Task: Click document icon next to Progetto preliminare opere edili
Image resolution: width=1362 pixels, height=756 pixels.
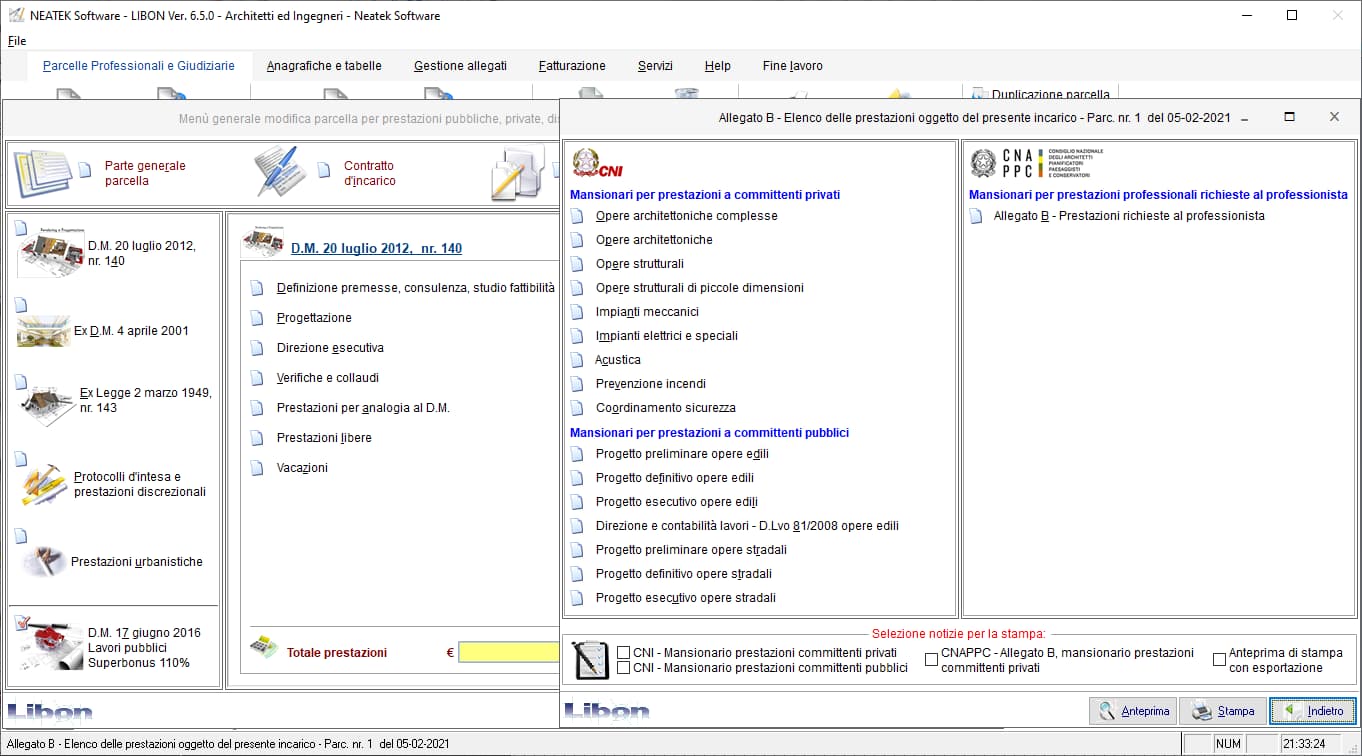Action: pos(576,454)
